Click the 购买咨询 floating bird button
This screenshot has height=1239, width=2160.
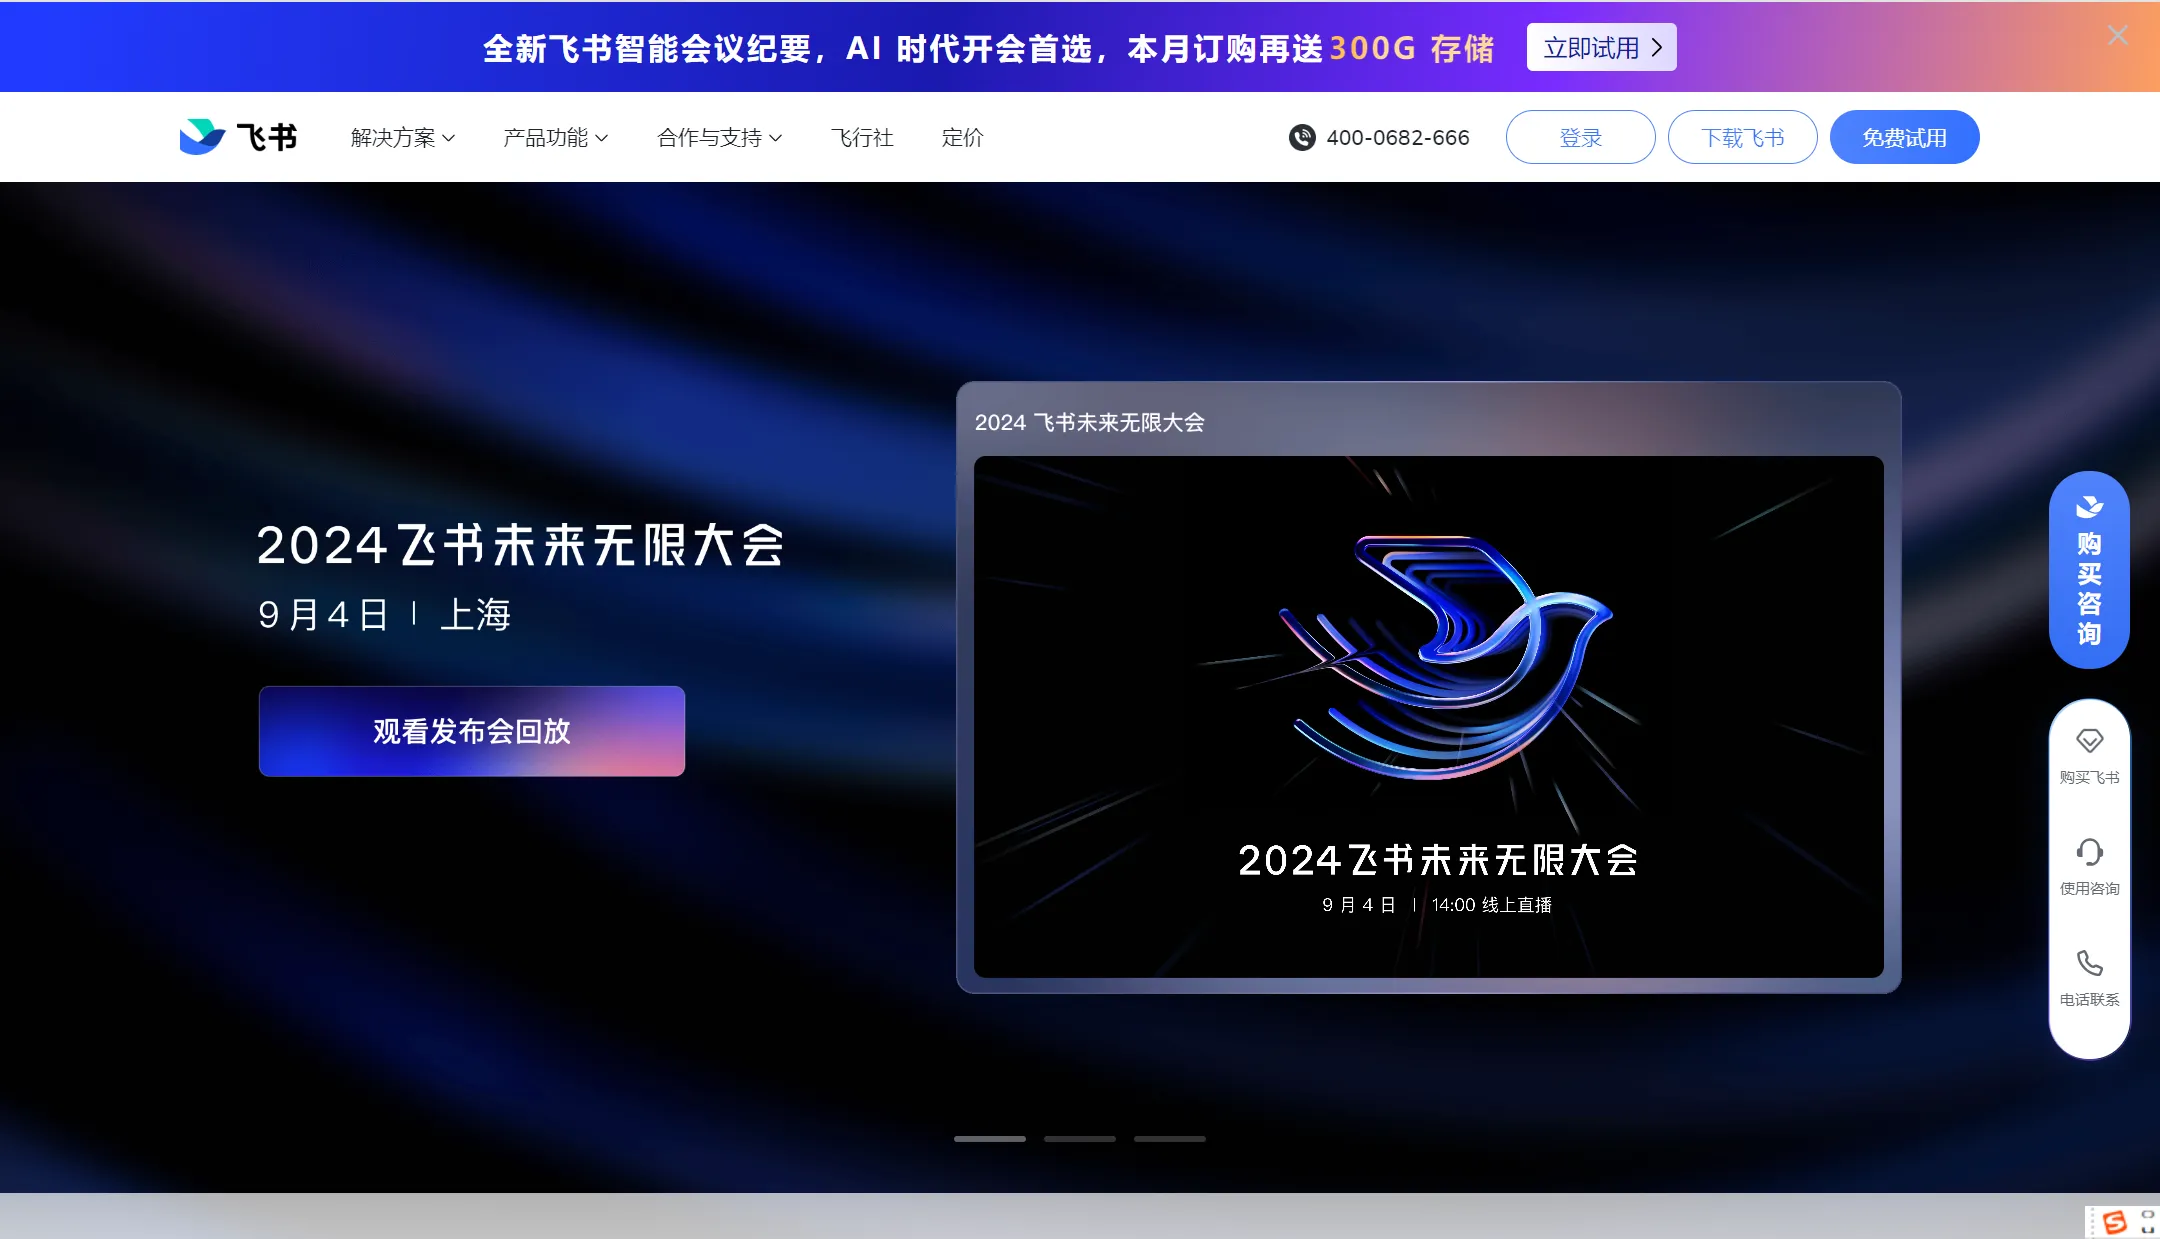pyautogui.click(x=2089, y=570)
